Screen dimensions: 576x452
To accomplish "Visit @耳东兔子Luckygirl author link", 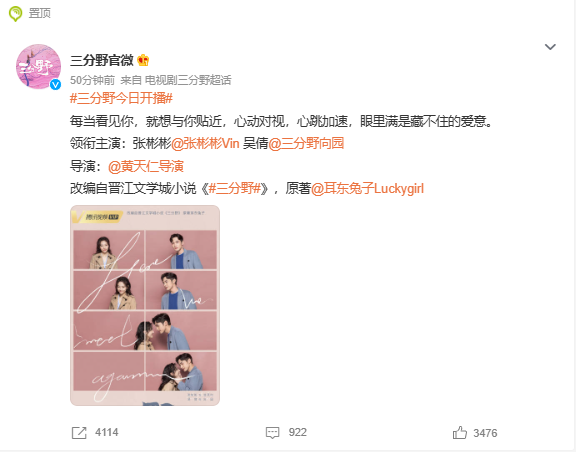I will (367, 189).
